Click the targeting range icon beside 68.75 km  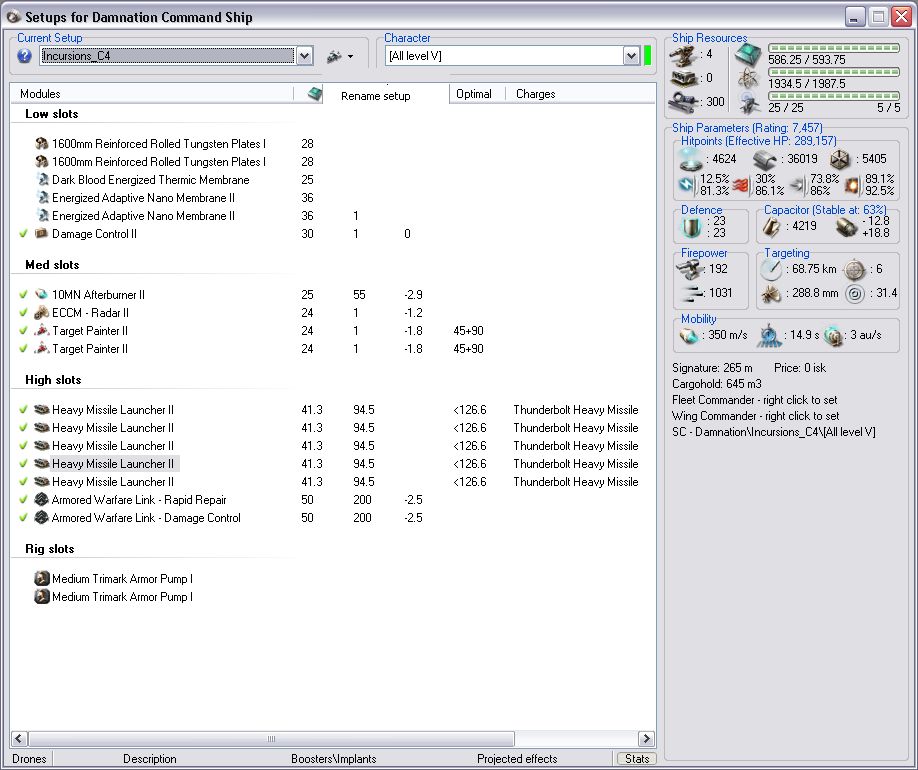(x=771, y=269)
